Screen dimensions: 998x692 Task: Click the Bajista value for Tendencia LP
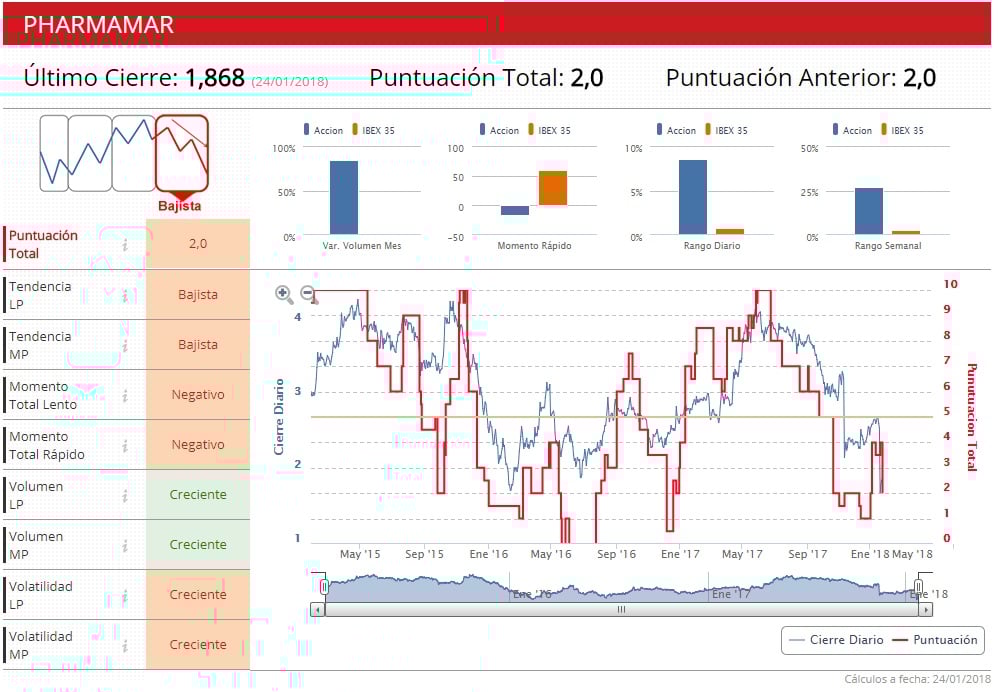[198, 295]
